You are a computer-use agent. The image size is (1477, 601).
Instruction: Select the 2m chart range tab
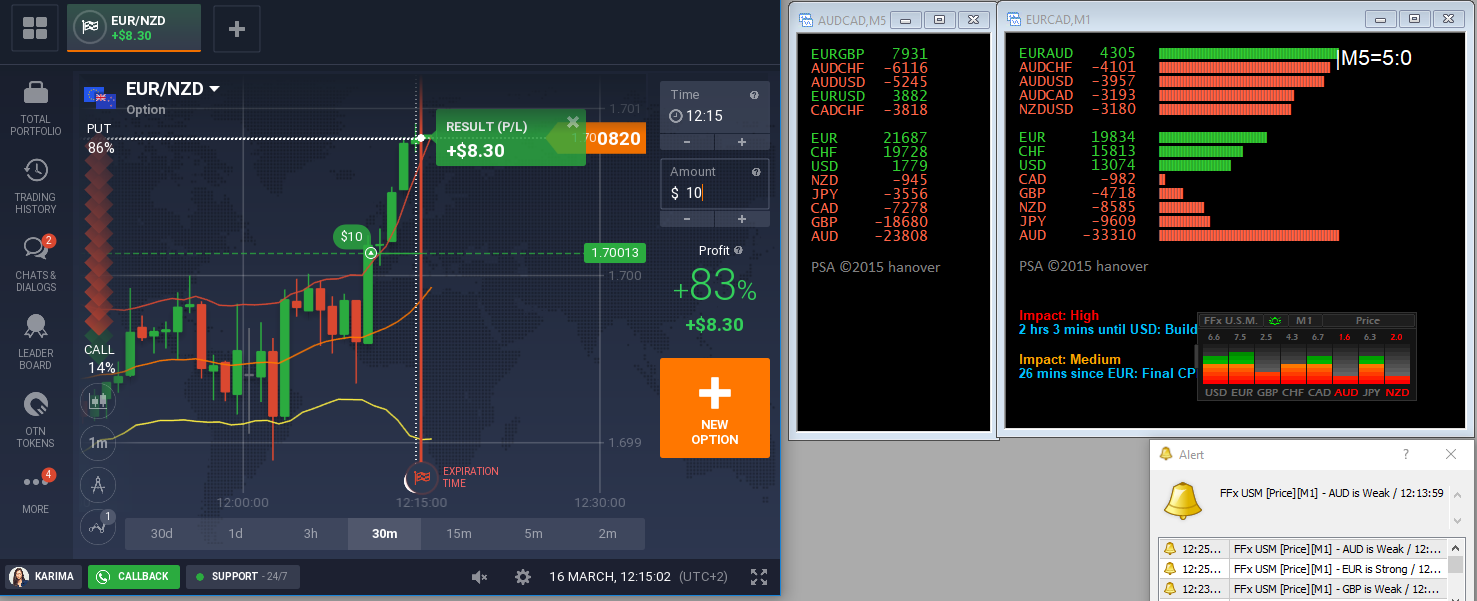[608, 534]
